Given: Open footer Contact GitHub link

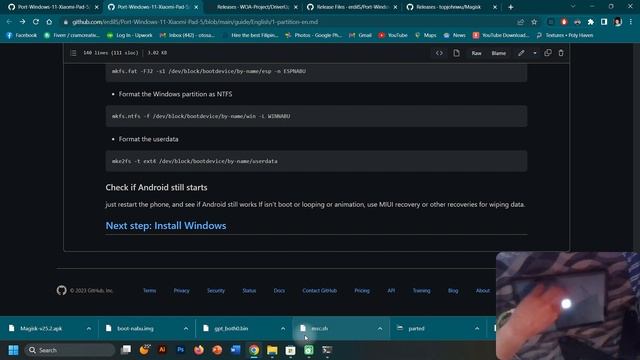Looking at the screenshot, I should click(320, 291).
